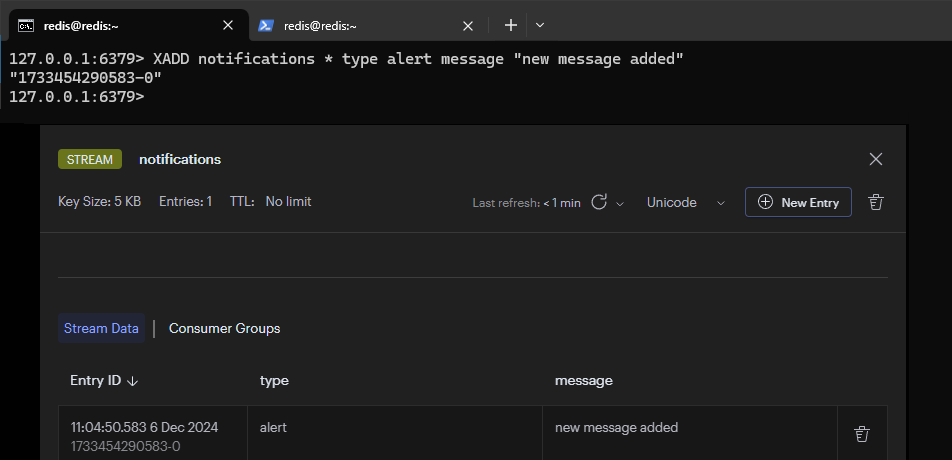Viewport: 952px width, 460px height.
Task: Refresh the notifications stream data
Action: point(599,202)
